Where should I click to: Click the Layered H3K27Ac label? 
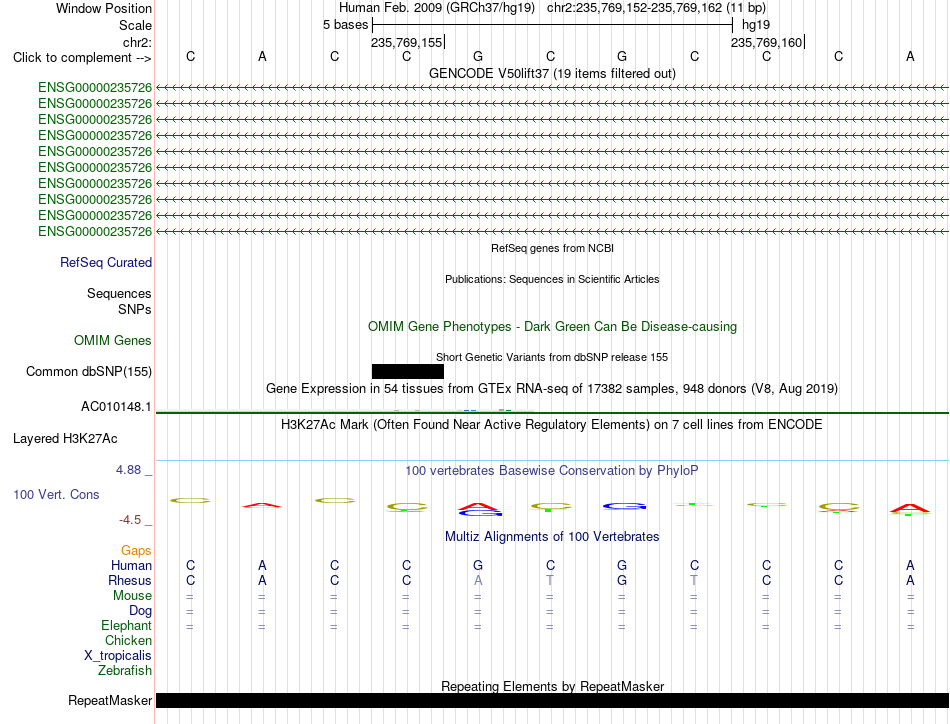[x=65, y=439]
